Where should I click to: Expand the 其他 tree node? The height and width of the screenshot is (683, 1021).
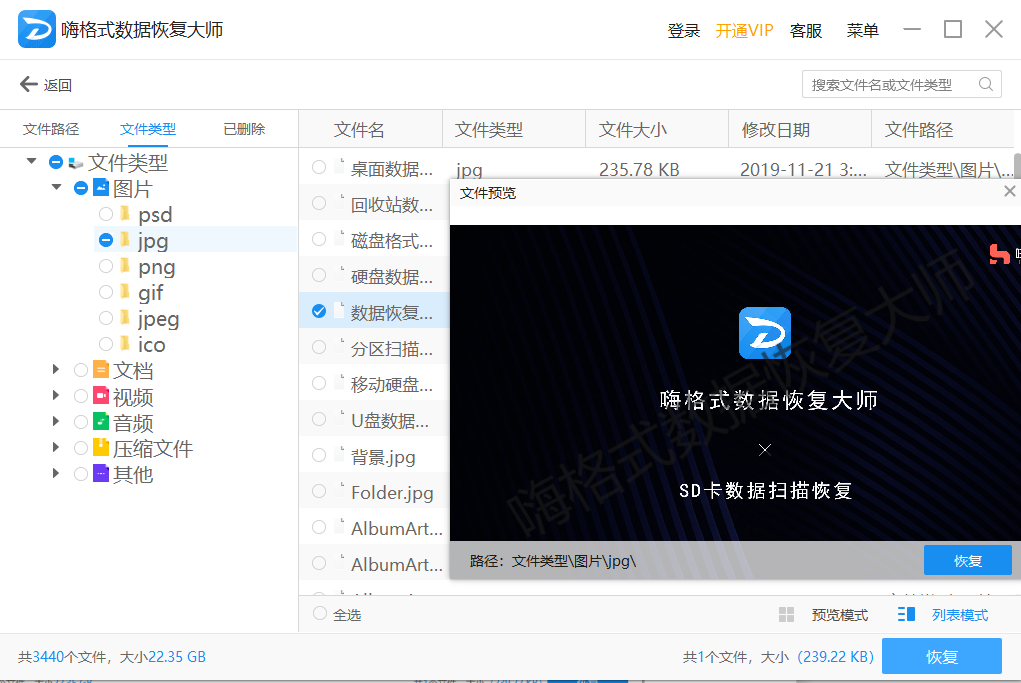(x=56, y=473)
